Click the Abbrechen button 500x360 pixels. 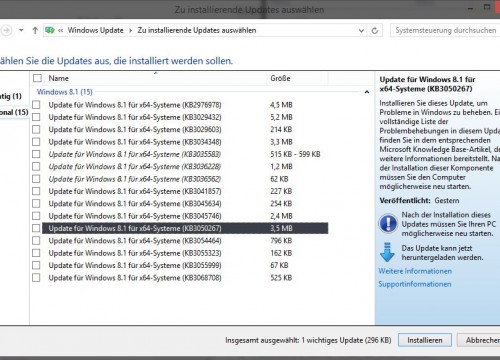pyautogui.click(x=479, y=340)
